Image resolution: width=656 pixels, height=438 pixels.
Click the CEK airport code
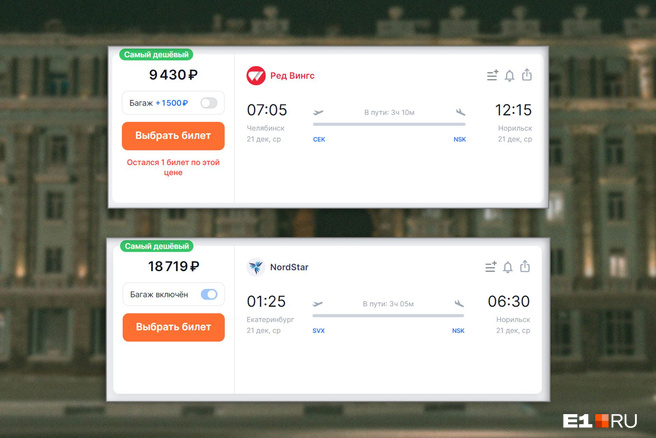point(319,140)
